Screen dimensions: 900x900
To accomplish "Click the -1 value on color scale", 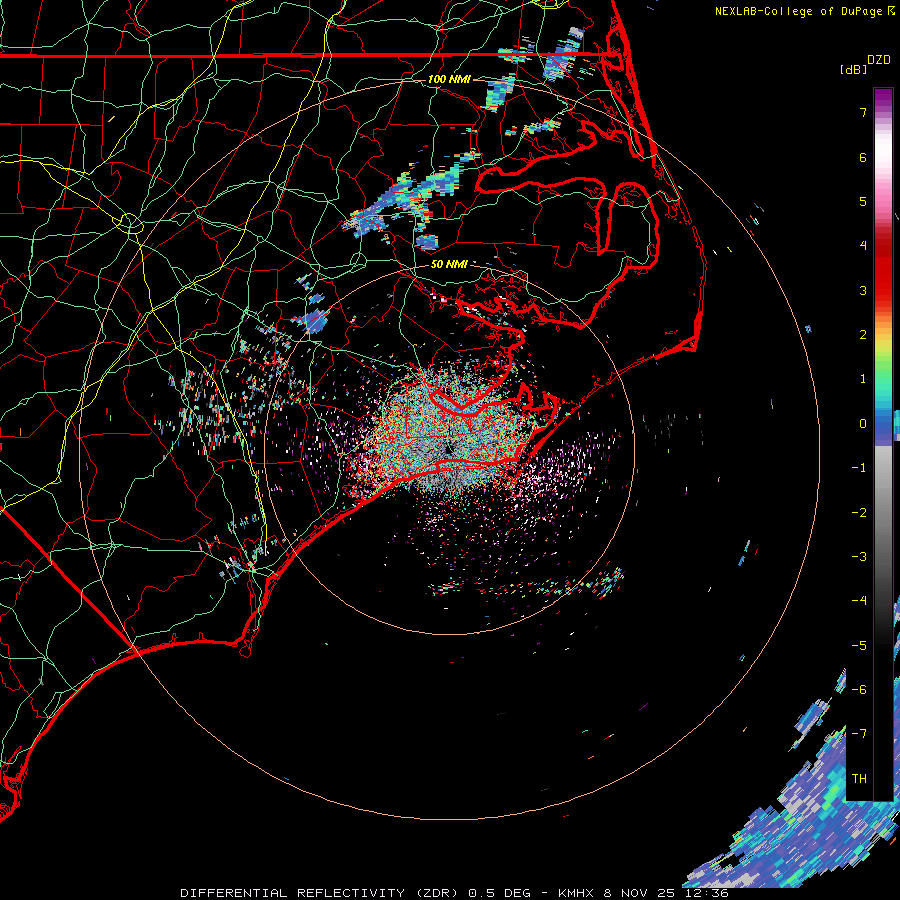I will [859, 468].
